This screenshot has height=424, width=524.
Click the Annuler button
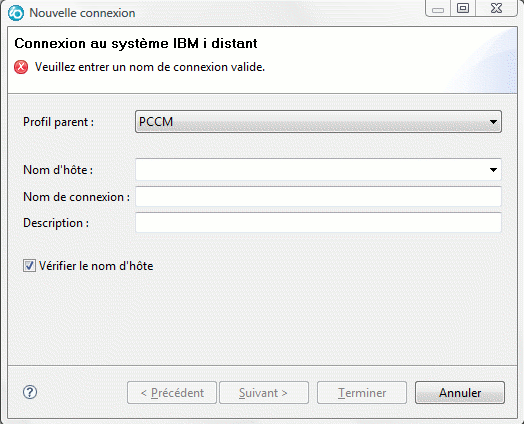click(x=460, y=393)
